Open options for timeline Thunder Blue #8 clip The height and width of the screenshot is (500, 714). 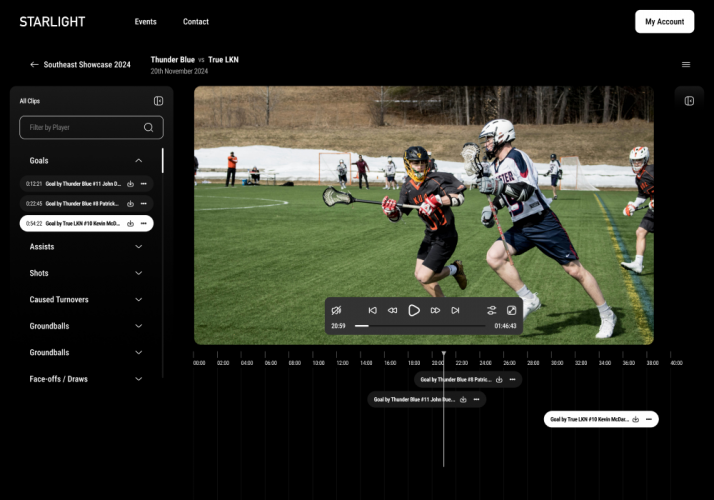tap(512, 379)
